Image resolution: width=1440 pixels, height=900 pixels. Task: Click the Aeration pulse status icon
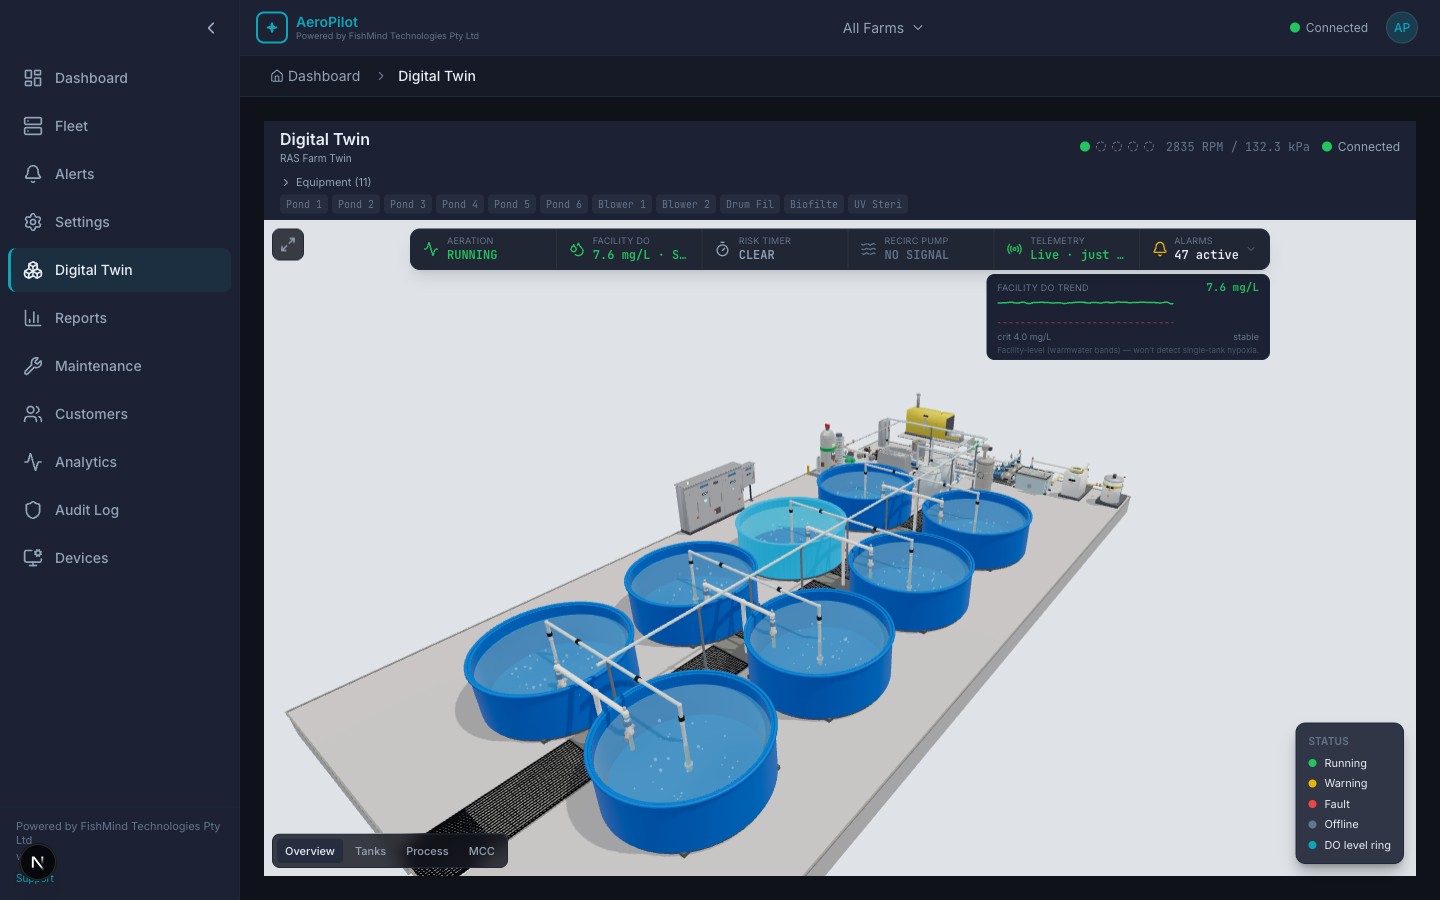pyautogui.click(x=431, y=249)
